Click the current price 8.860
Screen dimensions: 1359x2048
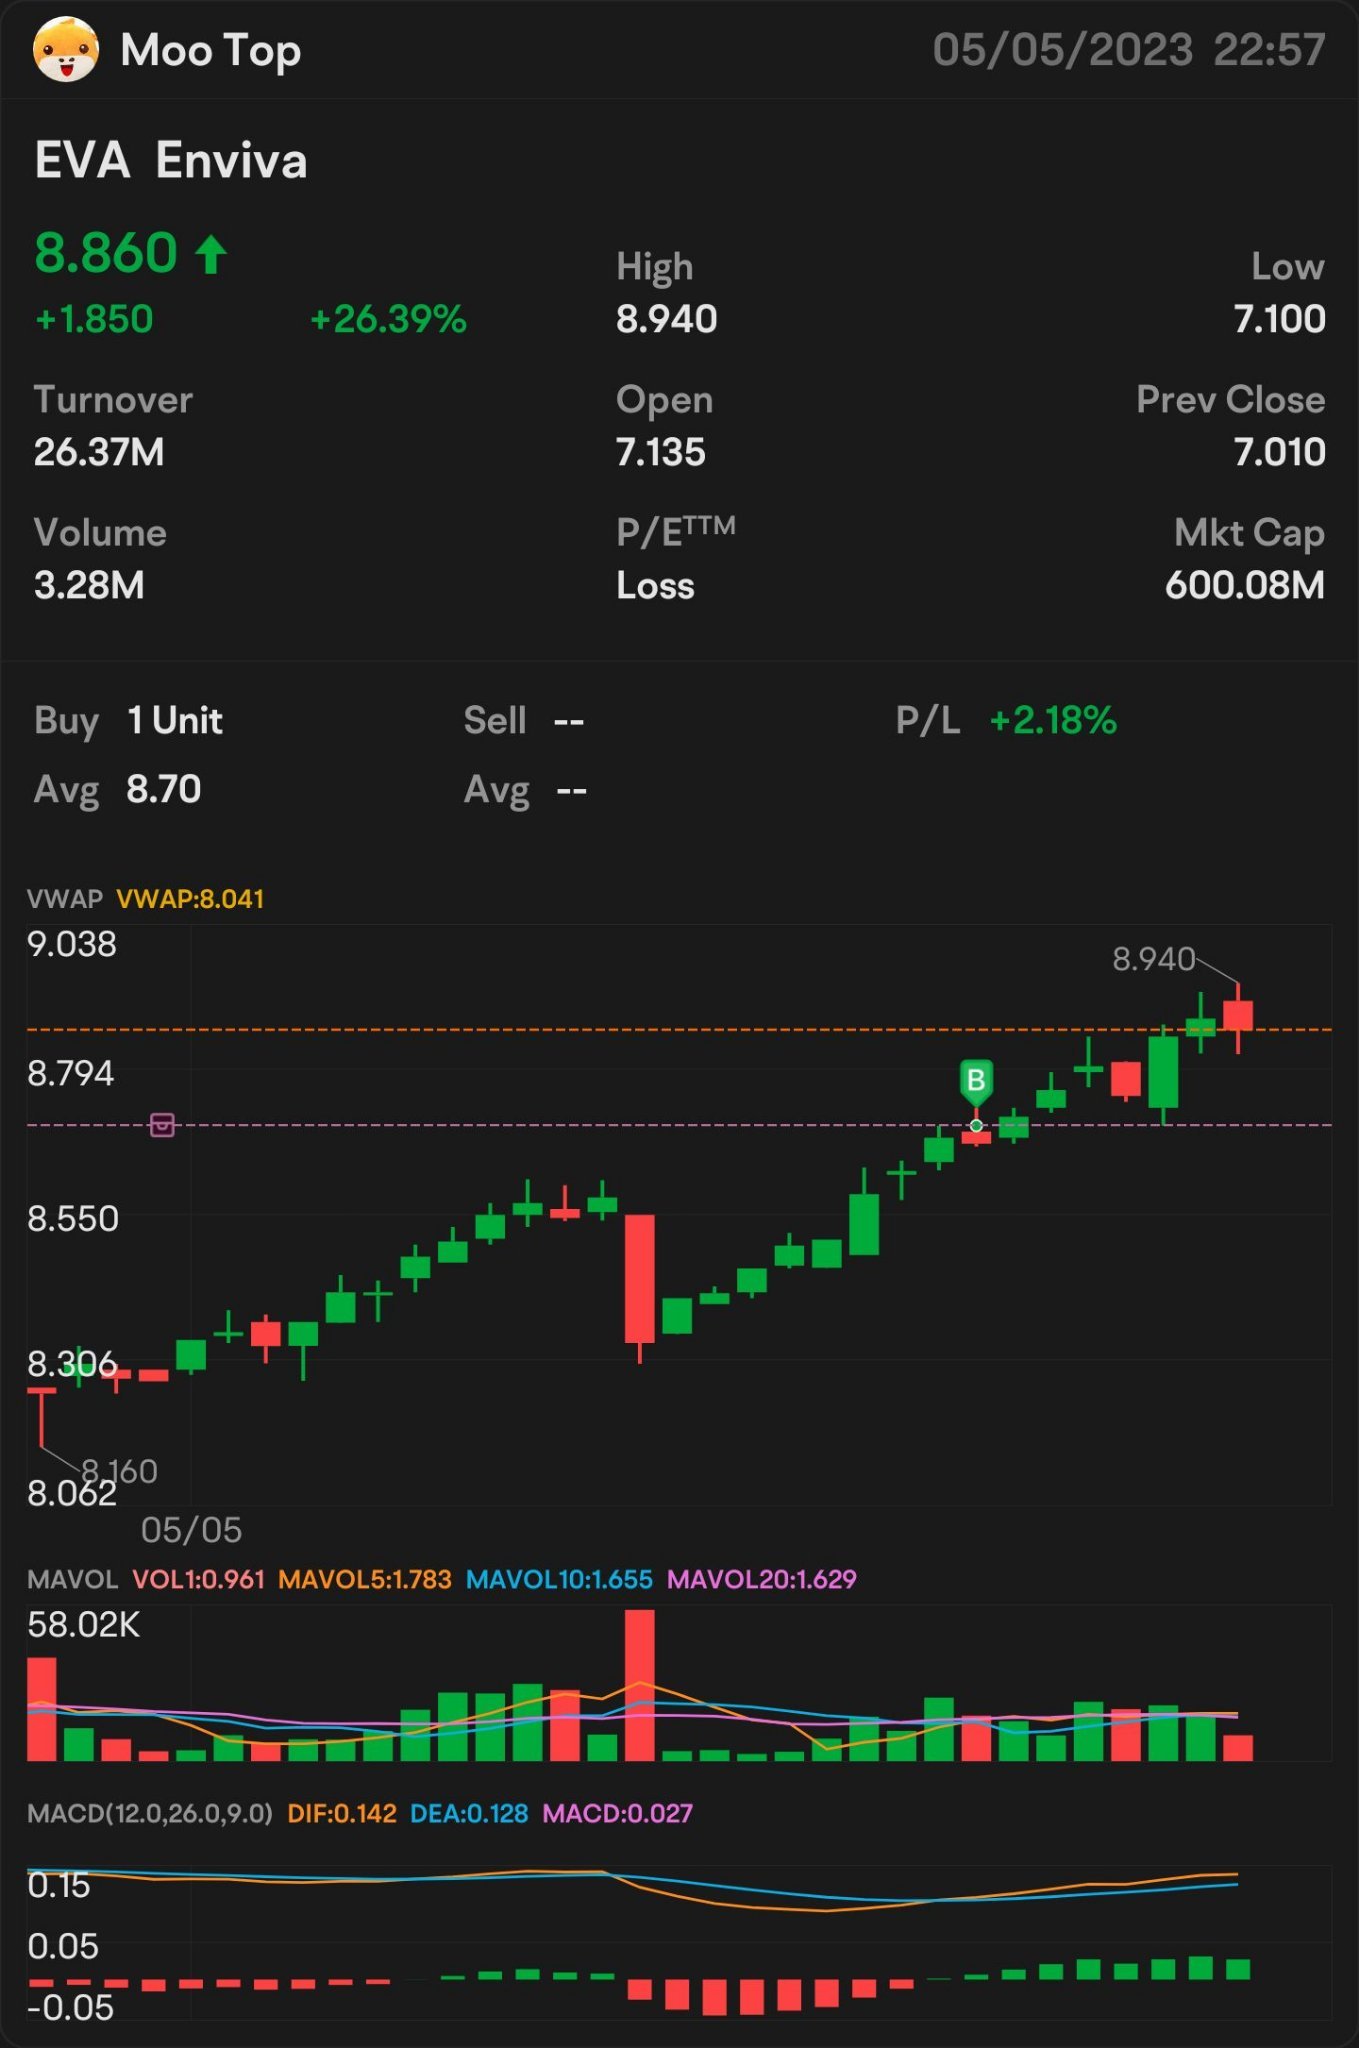coord(106,253)
